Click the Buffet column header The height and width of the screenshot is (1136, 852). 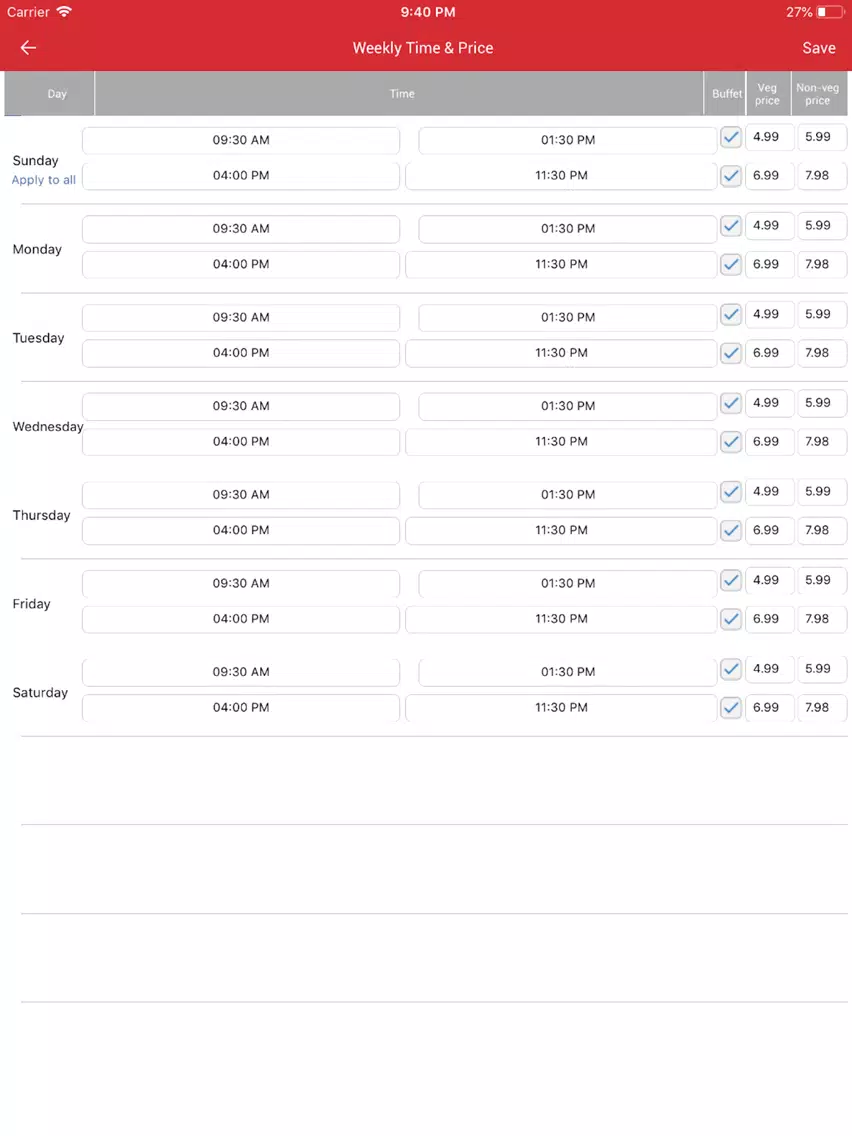tap(726, 93)
